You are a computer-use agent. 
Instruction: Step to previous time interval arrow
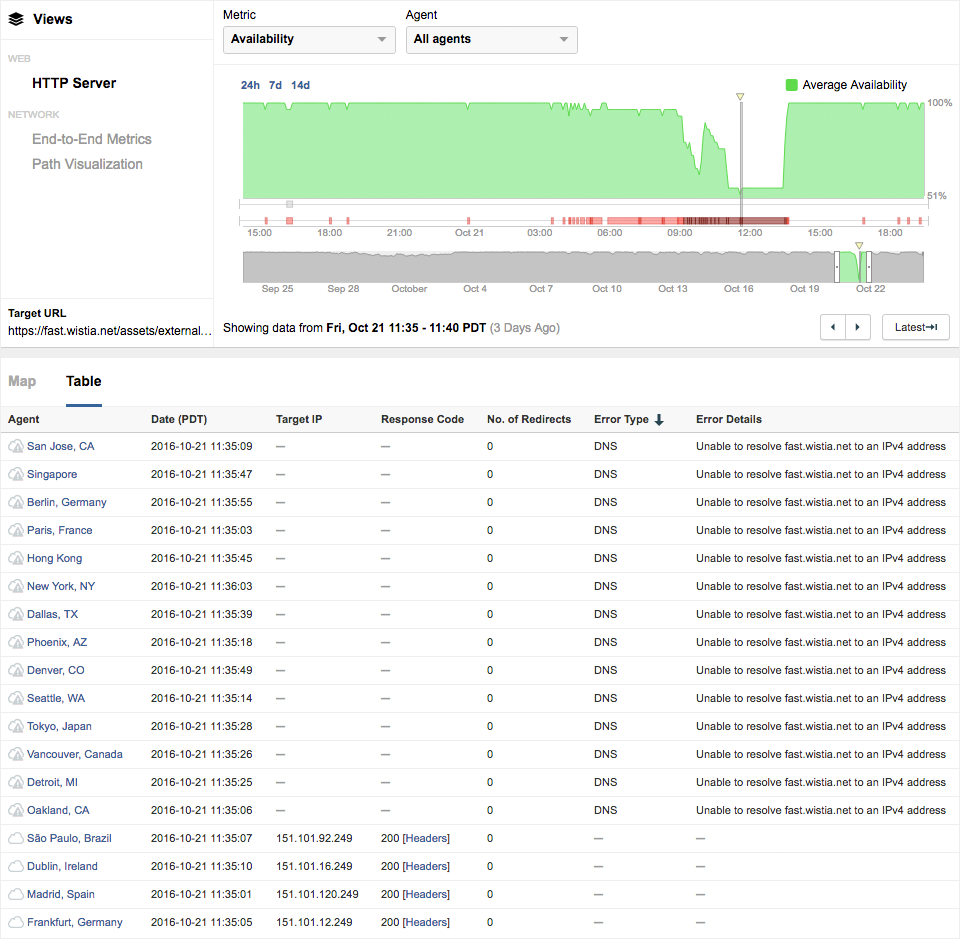pyautogui.click(x=833, y=327)
